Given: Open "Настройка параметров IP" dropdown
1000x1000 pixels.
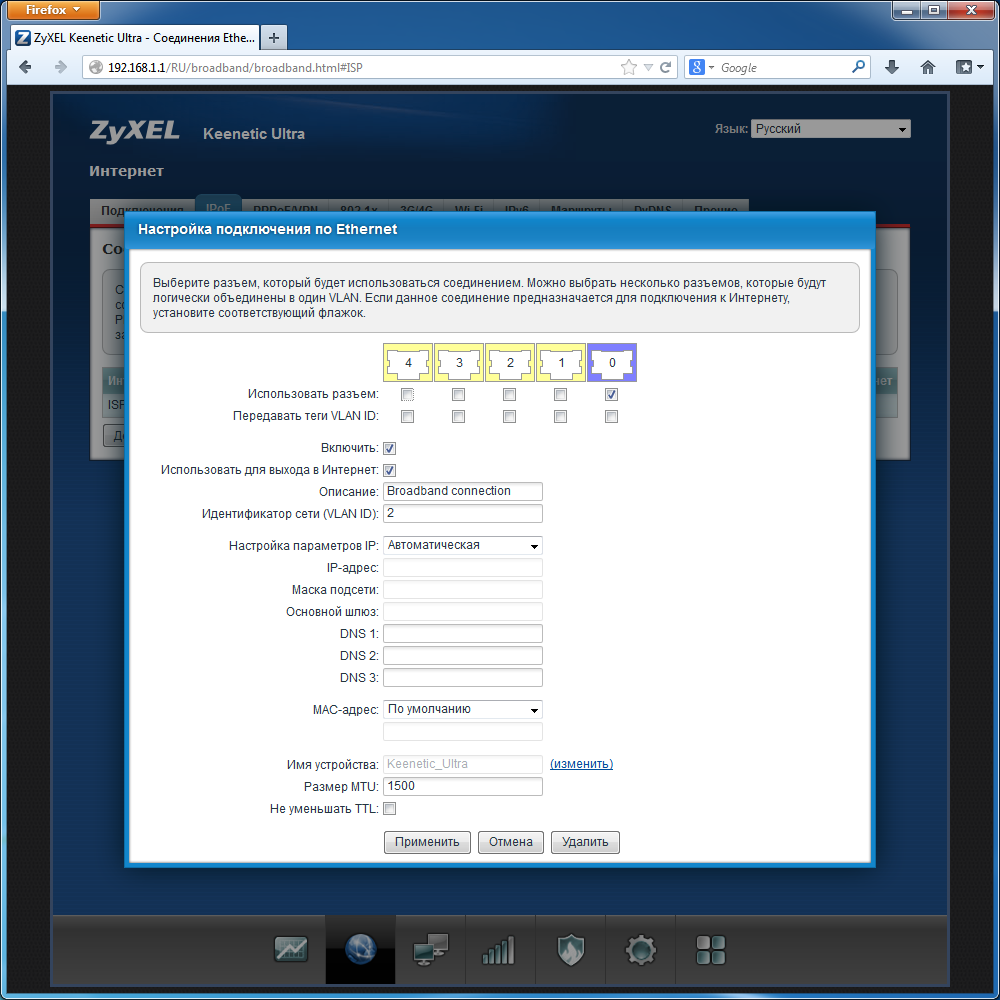Looking at the screenshot, I should point(462,545).
